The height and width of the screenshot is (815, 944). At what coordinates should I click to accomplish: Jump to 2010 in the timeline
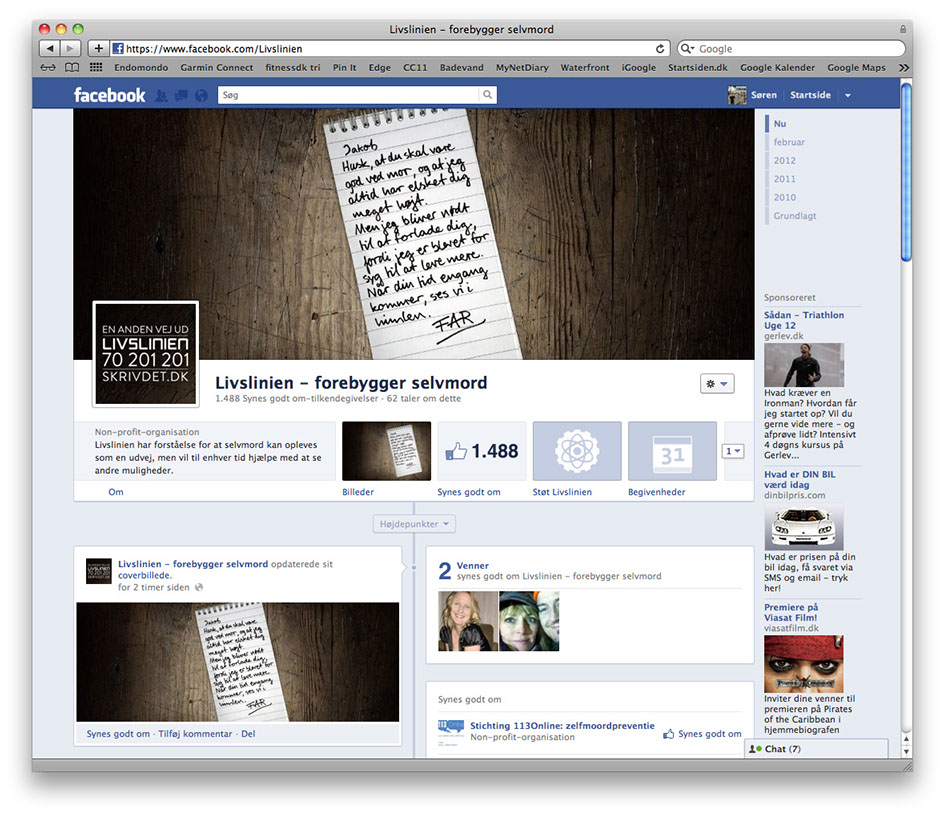pyautogui.click(x=784, y=197)
